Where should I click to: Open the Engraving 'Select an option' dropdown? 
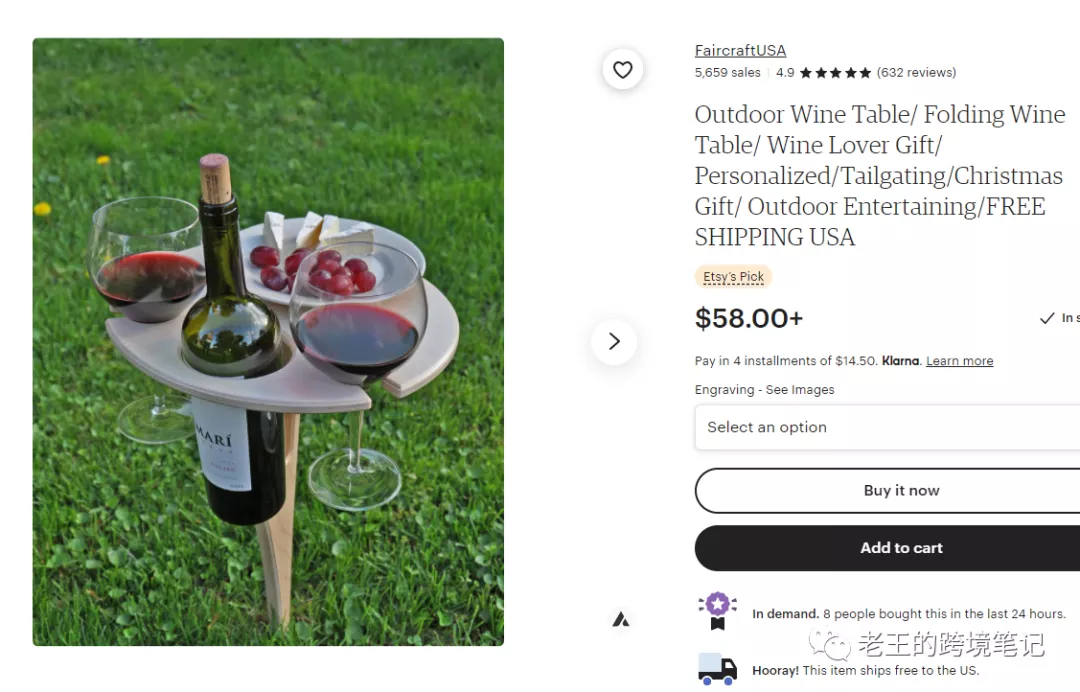887,427
